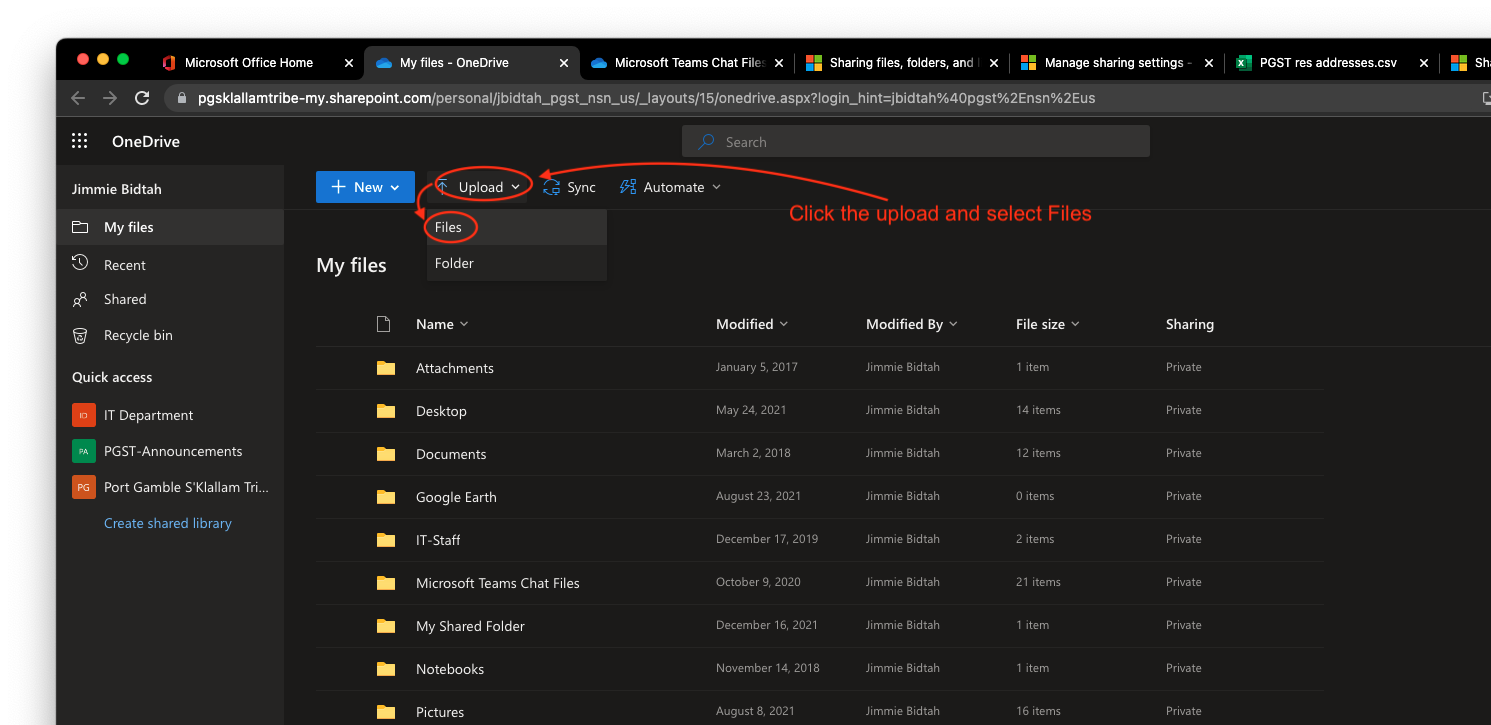1491x725 pixels.
Task: Click the My Shared Folder folder icon
Action: point(386,626)
